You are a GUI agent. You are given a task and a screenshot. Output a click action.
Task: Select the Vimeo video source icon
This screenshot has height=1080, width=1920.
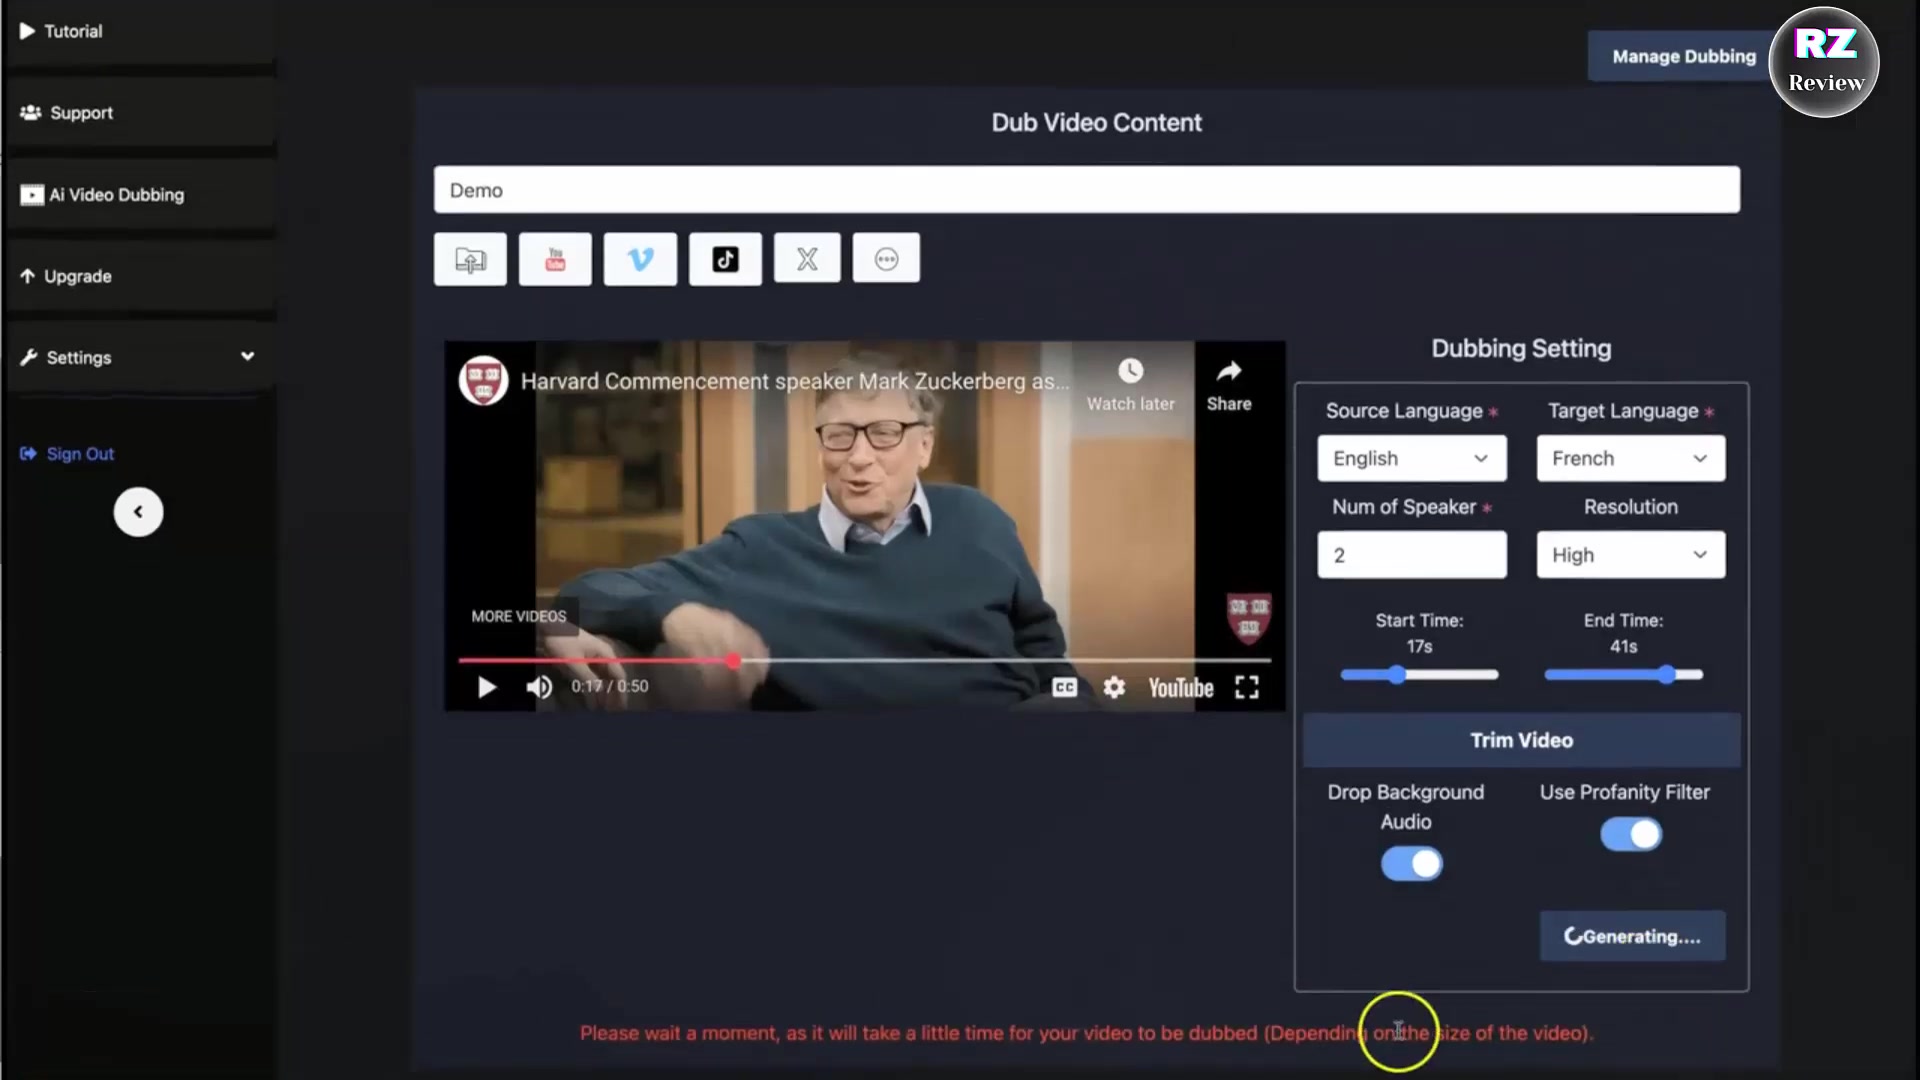[x=640, y=260]
